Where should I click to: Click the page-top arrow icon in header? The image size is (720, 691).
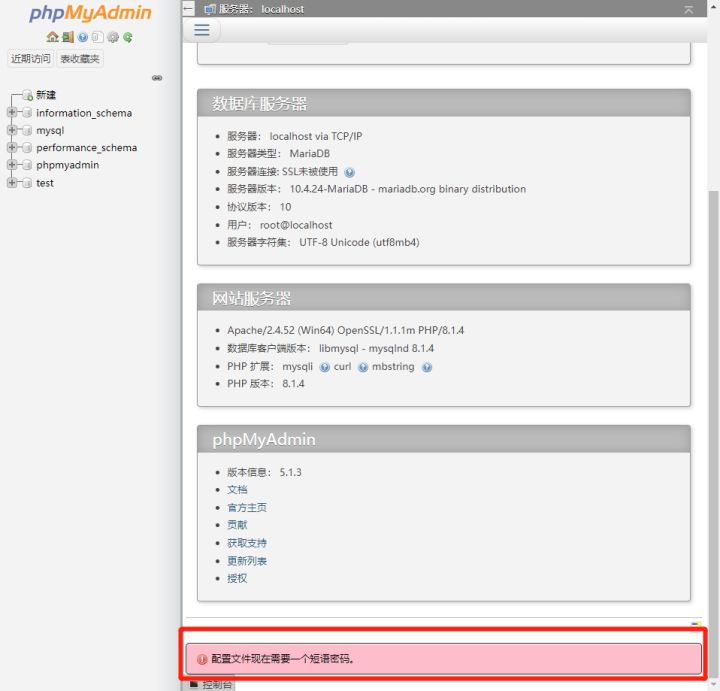(688, 9)
